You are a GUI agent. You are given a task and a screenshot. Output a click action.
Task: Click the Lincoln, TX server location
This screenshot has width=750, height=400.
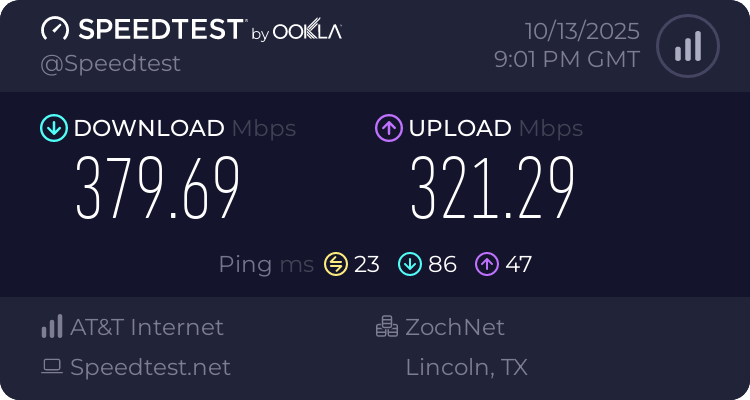pyautogui.click(x=466, y=367)
